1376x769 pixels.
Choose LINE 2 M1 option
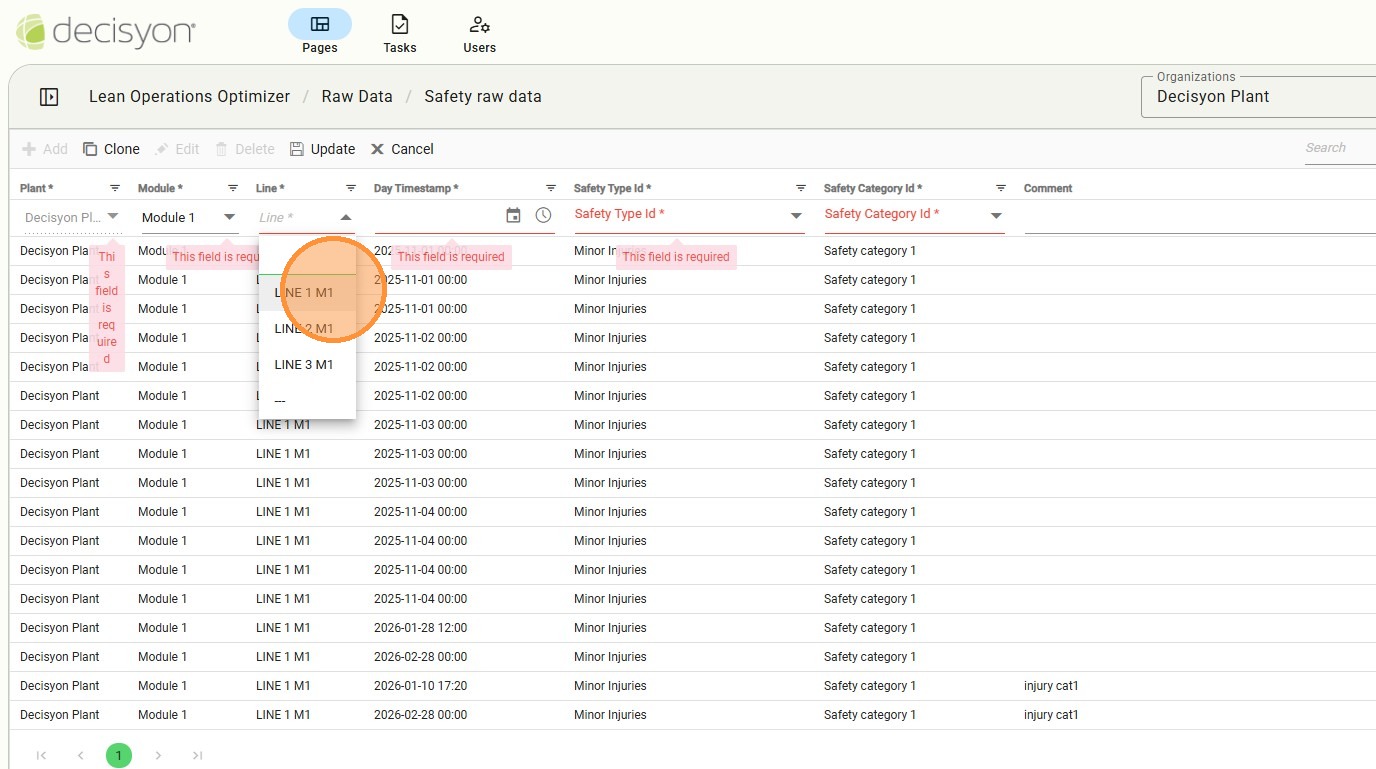point(304,329)
